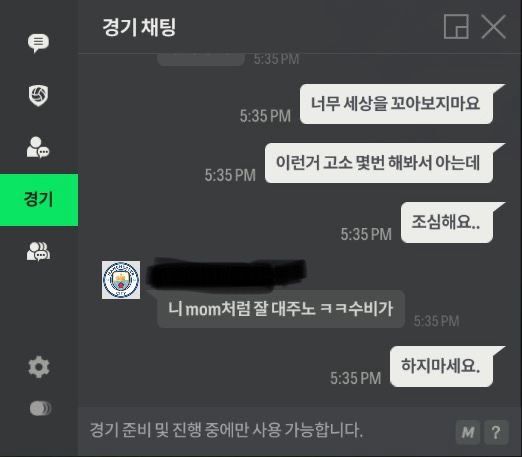Click the 경기 채팅 header title
522x457 pixels.
pos(139,27)
